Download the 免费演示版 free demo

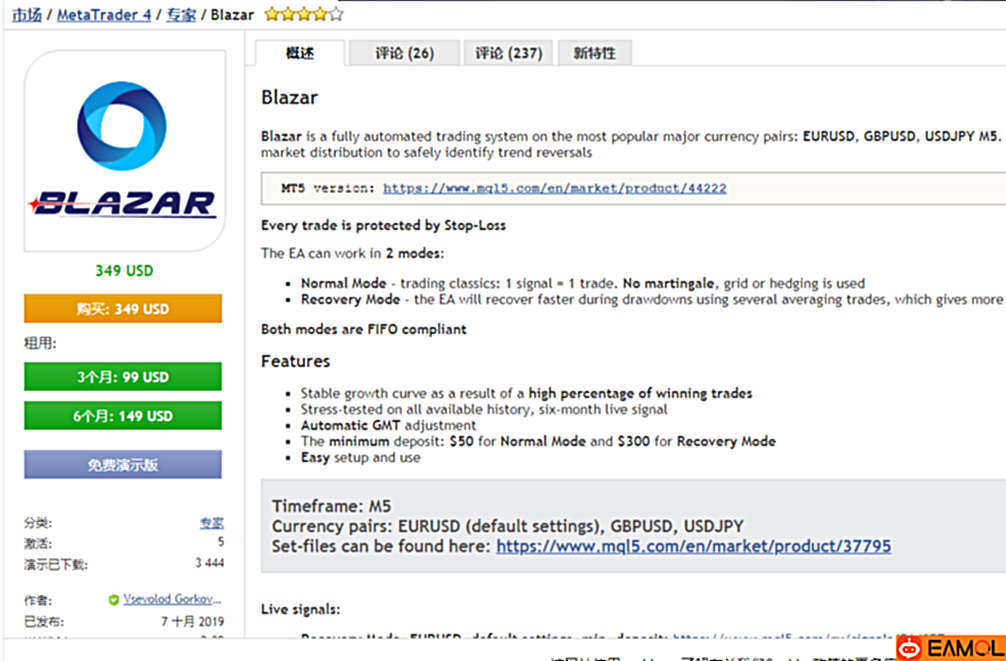pos(123,465)
